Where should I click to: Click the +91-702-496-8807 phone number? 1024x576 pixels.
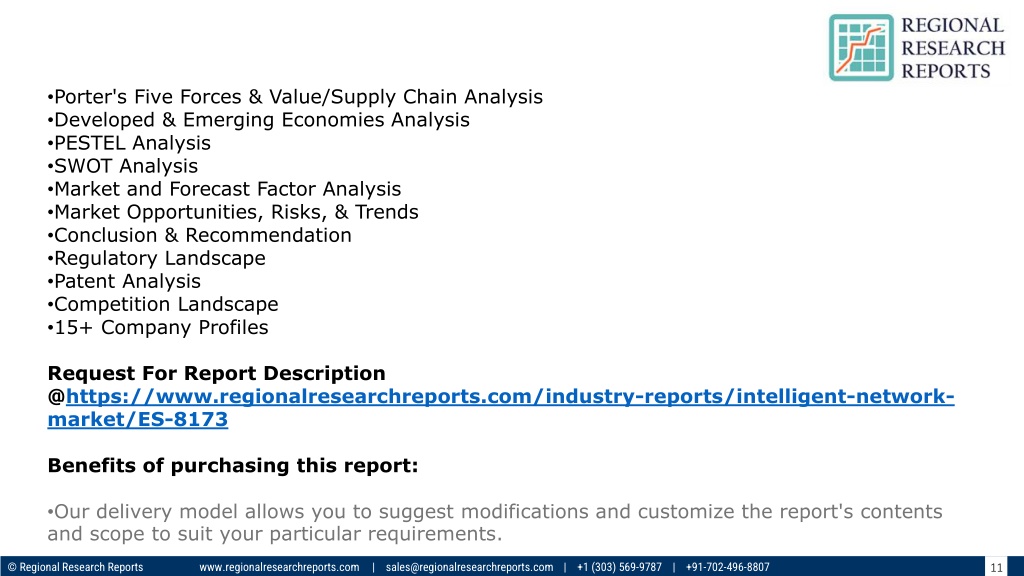(x=728, y=567)
